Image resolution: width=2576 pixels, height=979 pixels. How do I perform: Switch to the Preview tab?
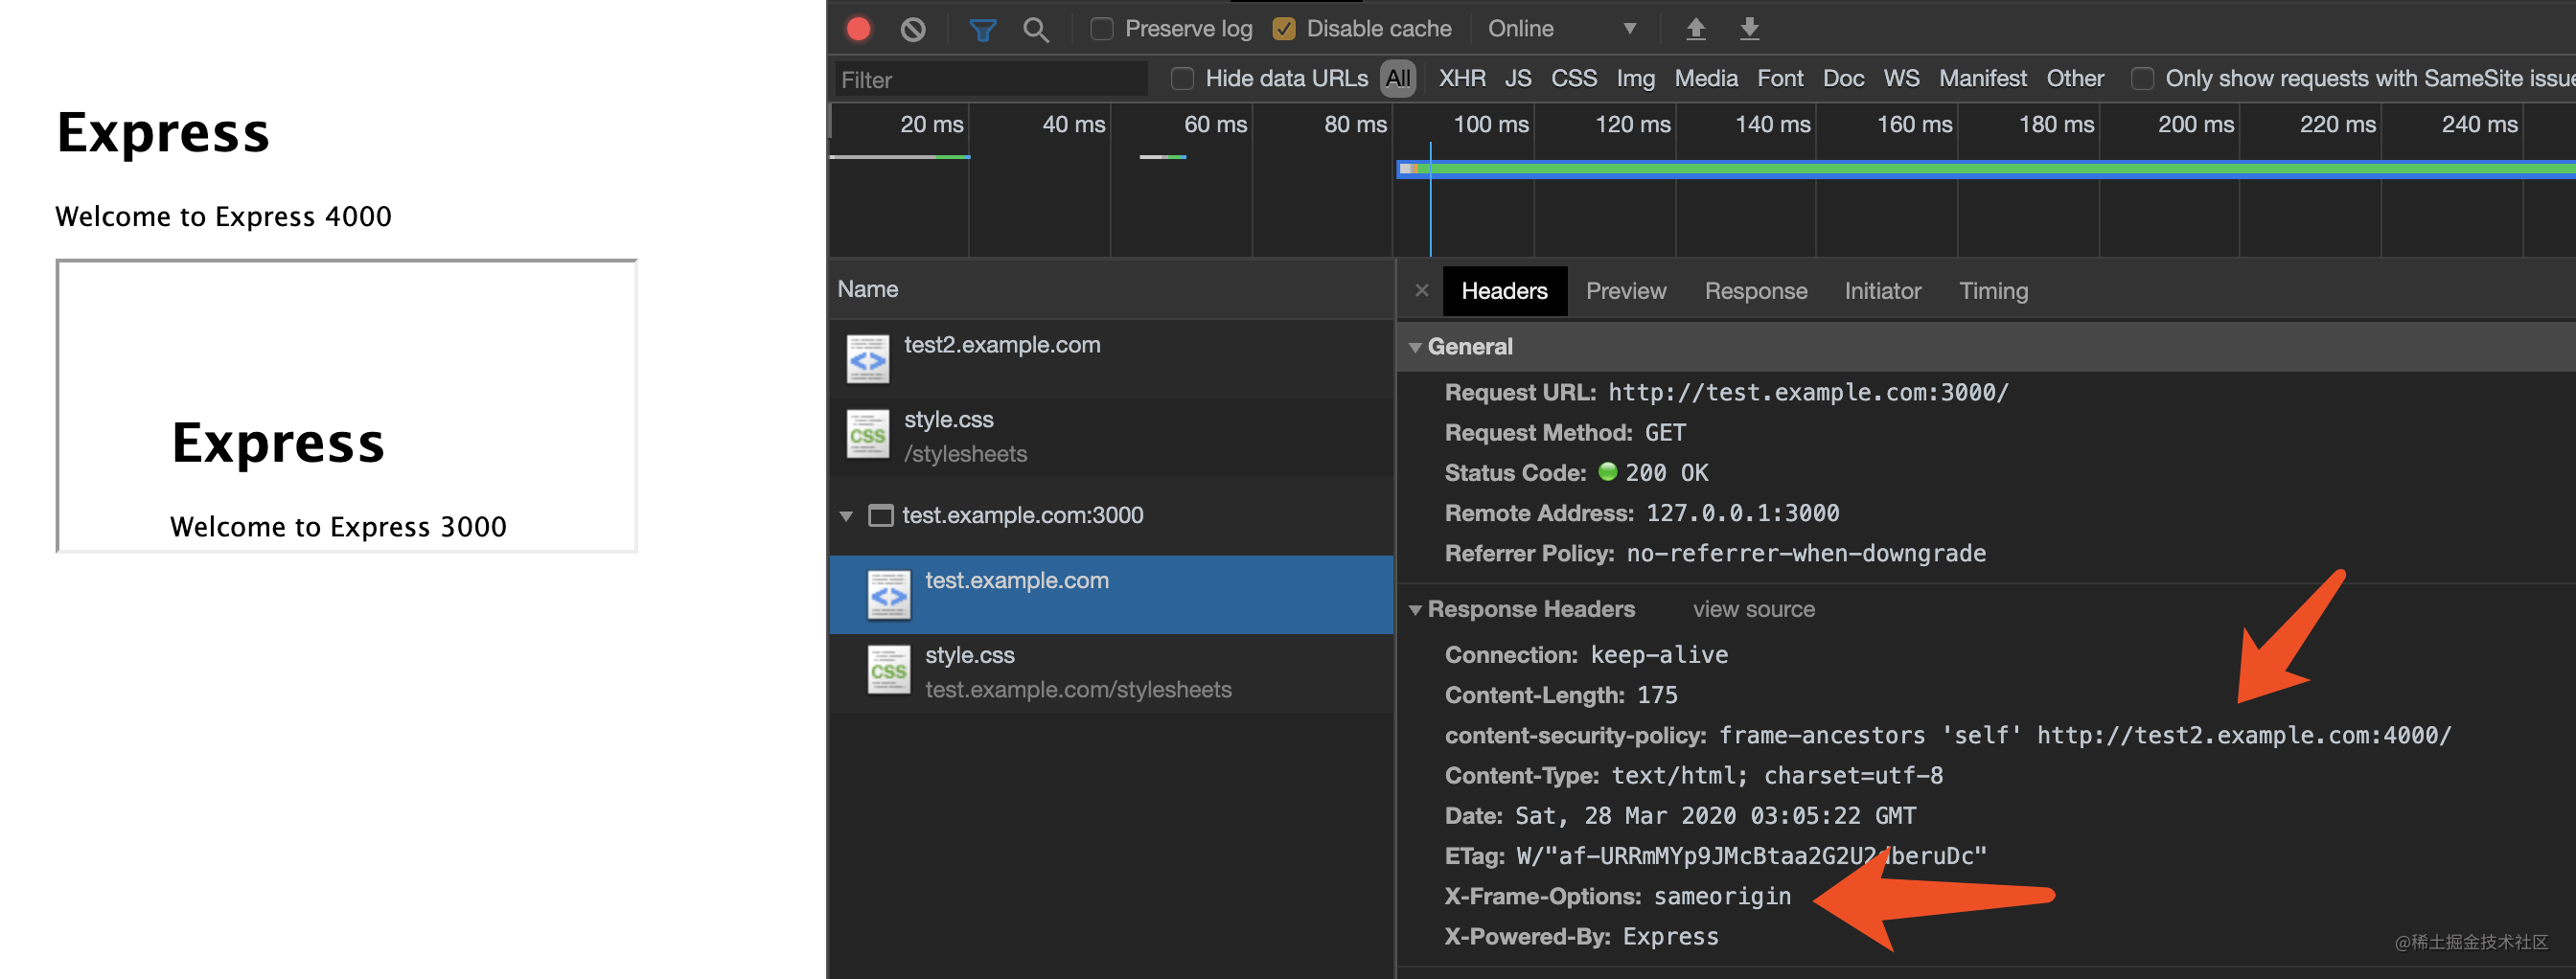[x=1626, y=291]
